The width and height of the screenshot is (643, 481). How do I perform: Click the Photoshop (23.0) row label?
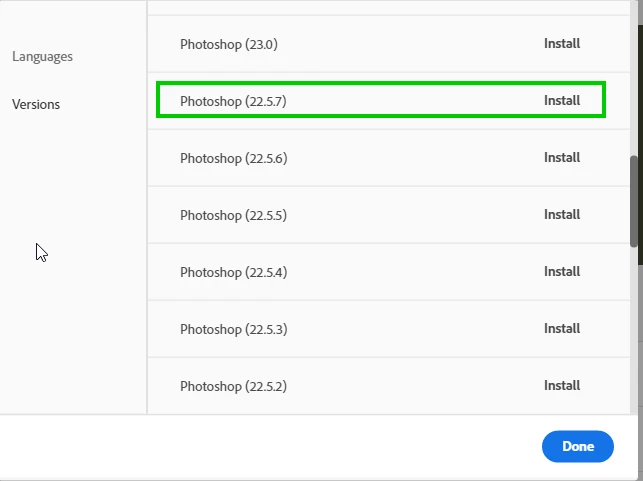pos(228,44)
